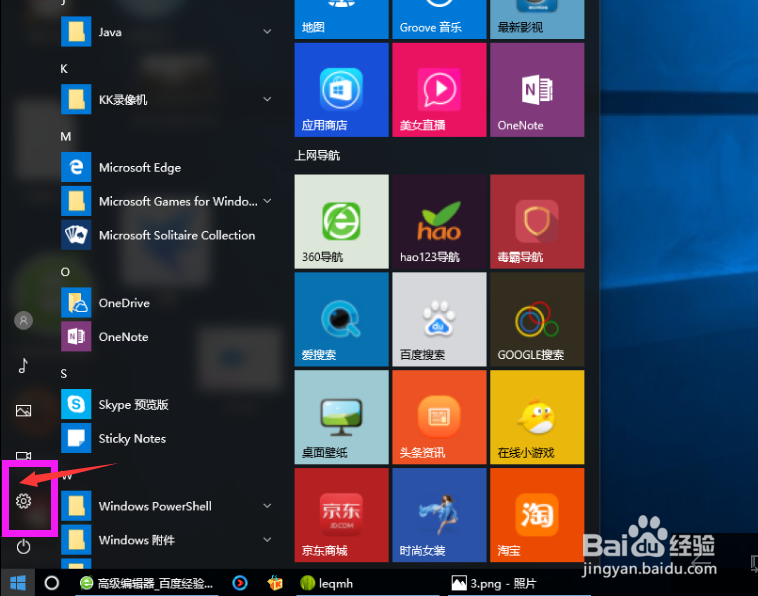Launch Microsoft Edge from app list
Viewport: 758px width, 596px height.
pos(167,167)
